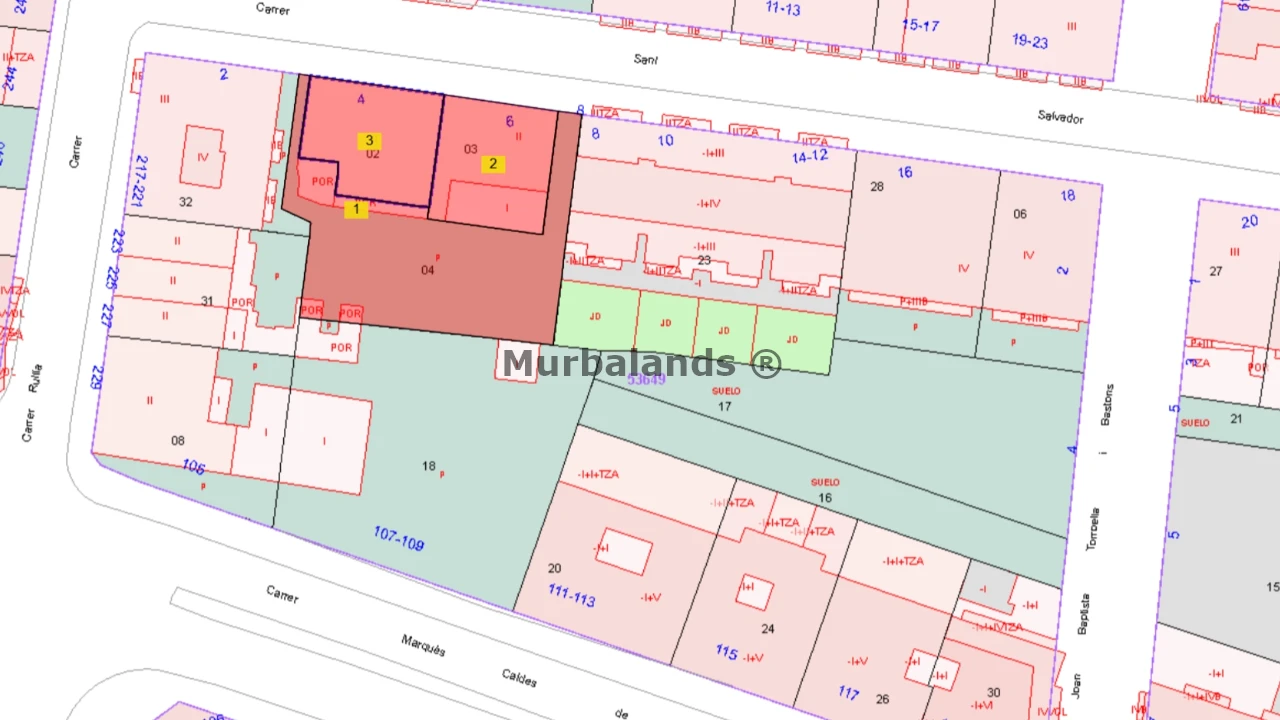Screen dimensions: 1280x720
Task: Click the Murbalands watermark text
Action: click(641, 363)
